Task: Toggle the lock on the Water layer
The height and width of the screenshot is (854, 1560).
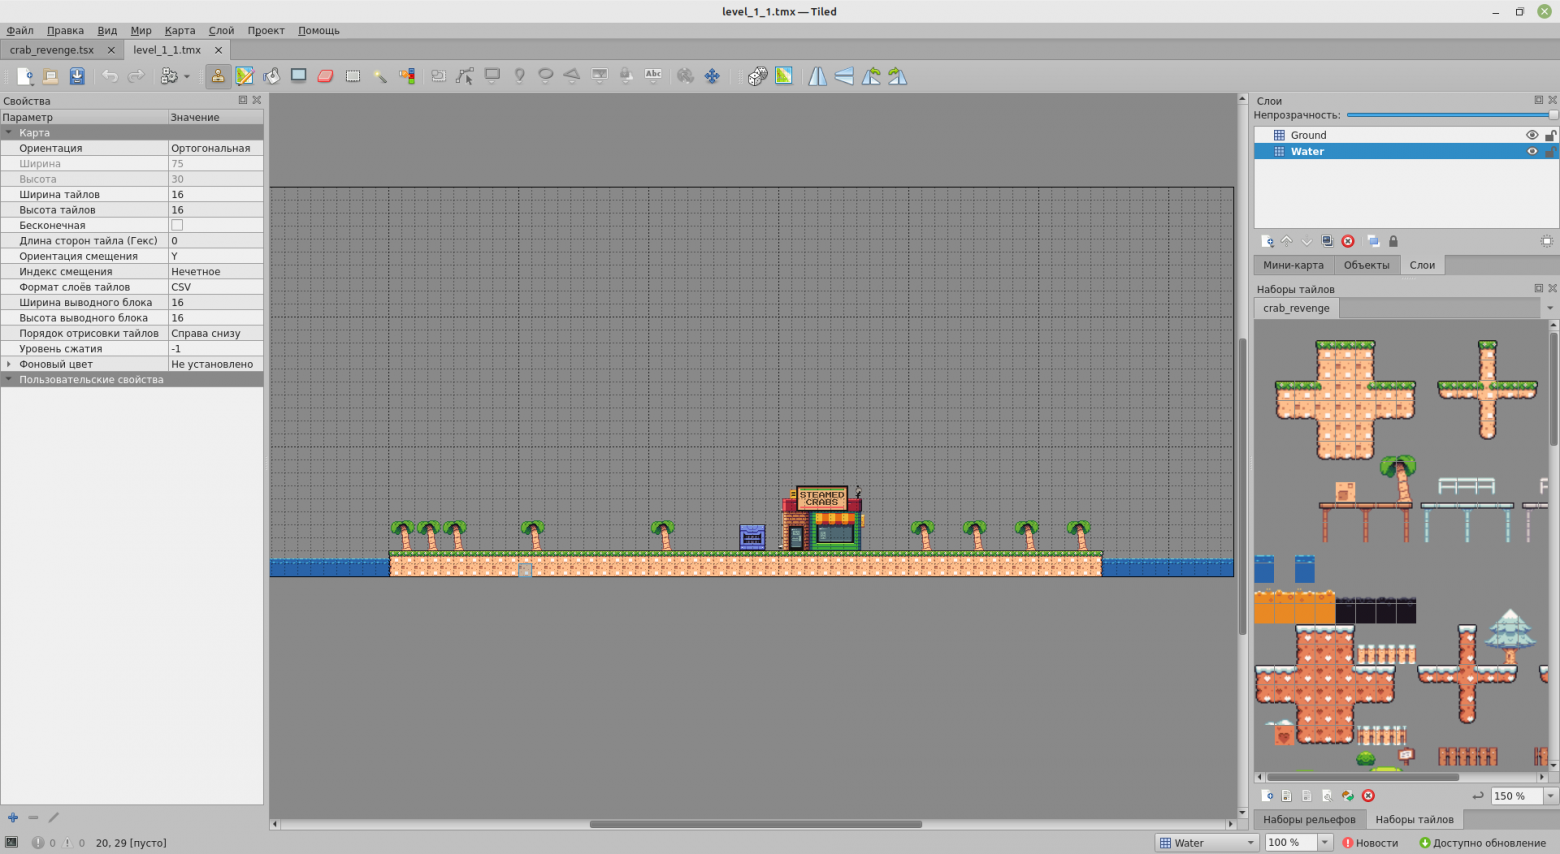Action: [1550, 152]
